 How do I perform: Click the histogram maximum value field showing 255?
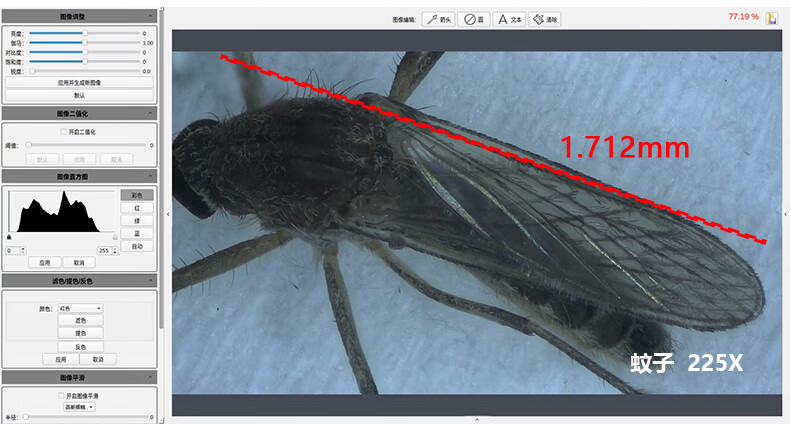coord(104,250)
